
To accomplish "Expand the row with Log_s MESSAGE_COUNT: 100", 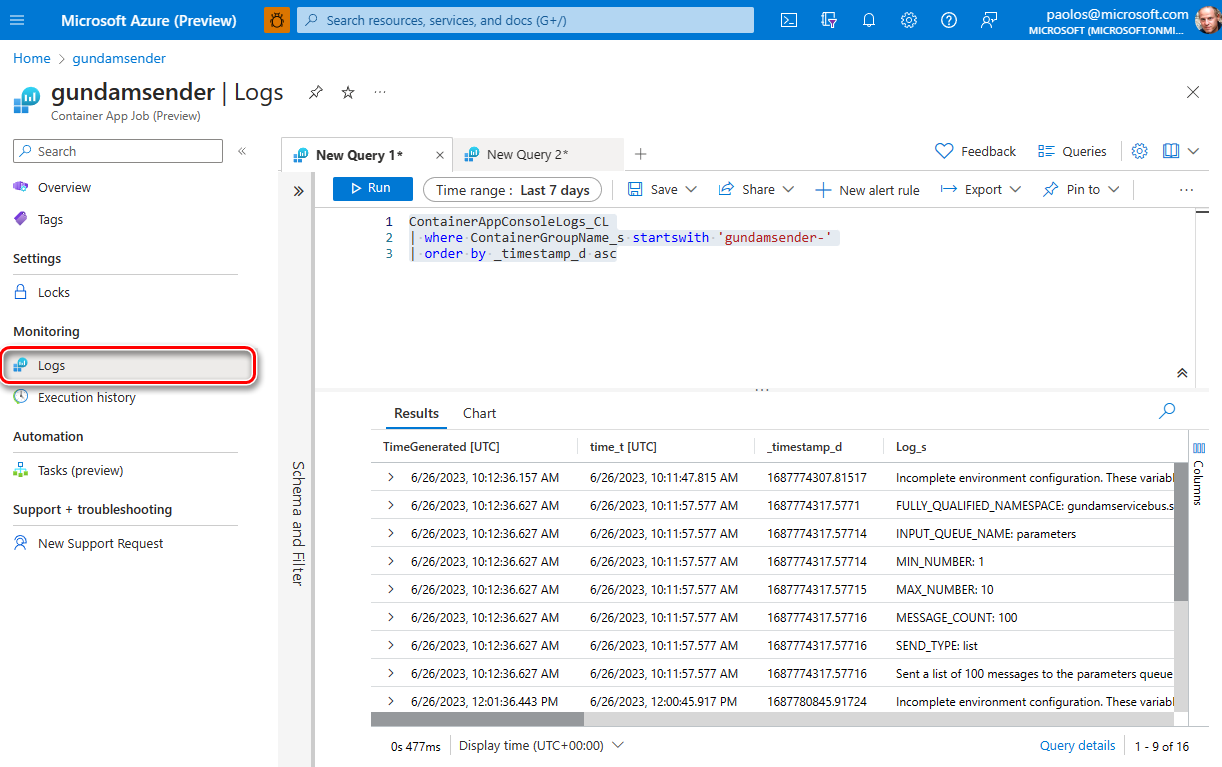I will point(391,617).
